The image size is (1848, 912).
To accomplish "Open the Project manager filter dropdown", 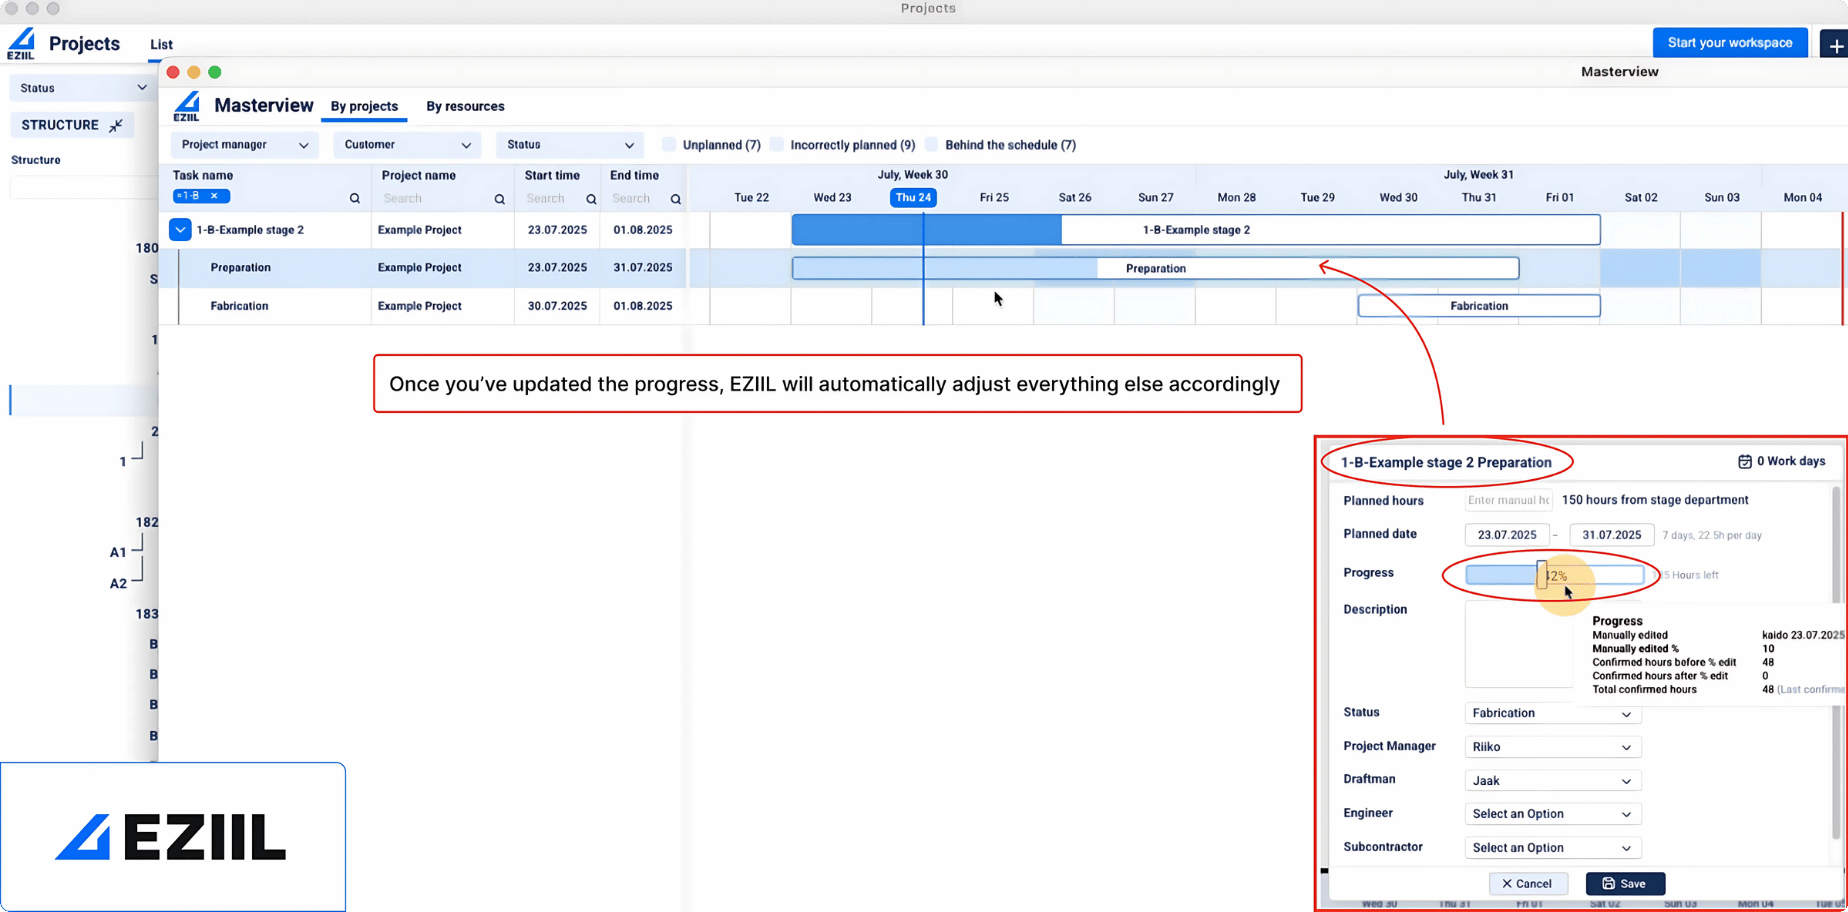I will click(x=245, y=145).
